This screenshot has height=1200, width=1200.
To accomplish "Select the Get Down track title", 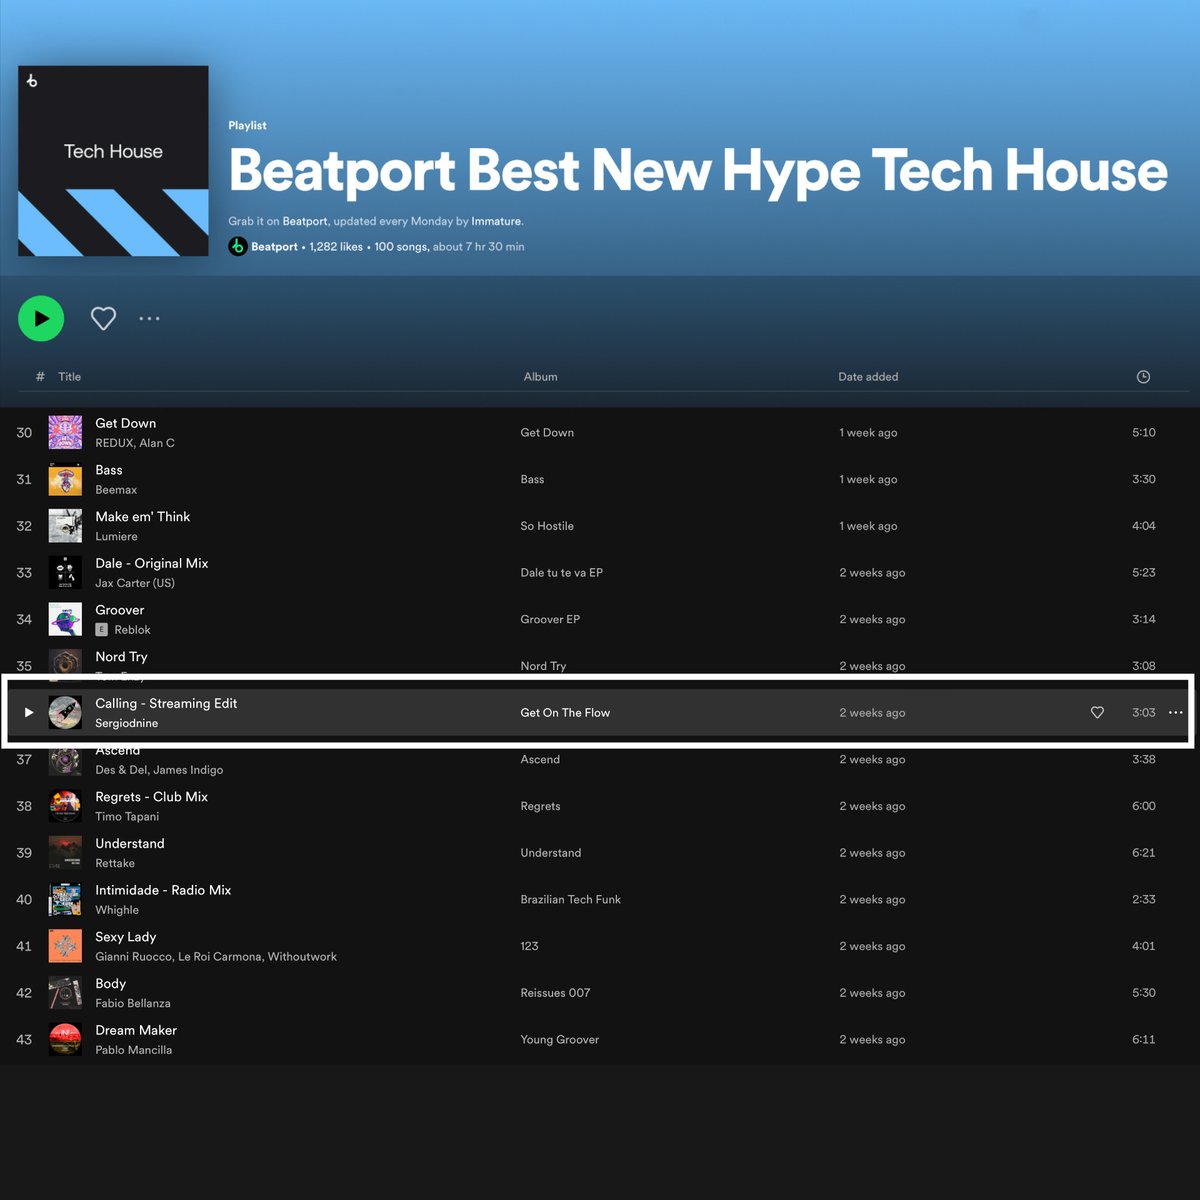I will 125,423.
